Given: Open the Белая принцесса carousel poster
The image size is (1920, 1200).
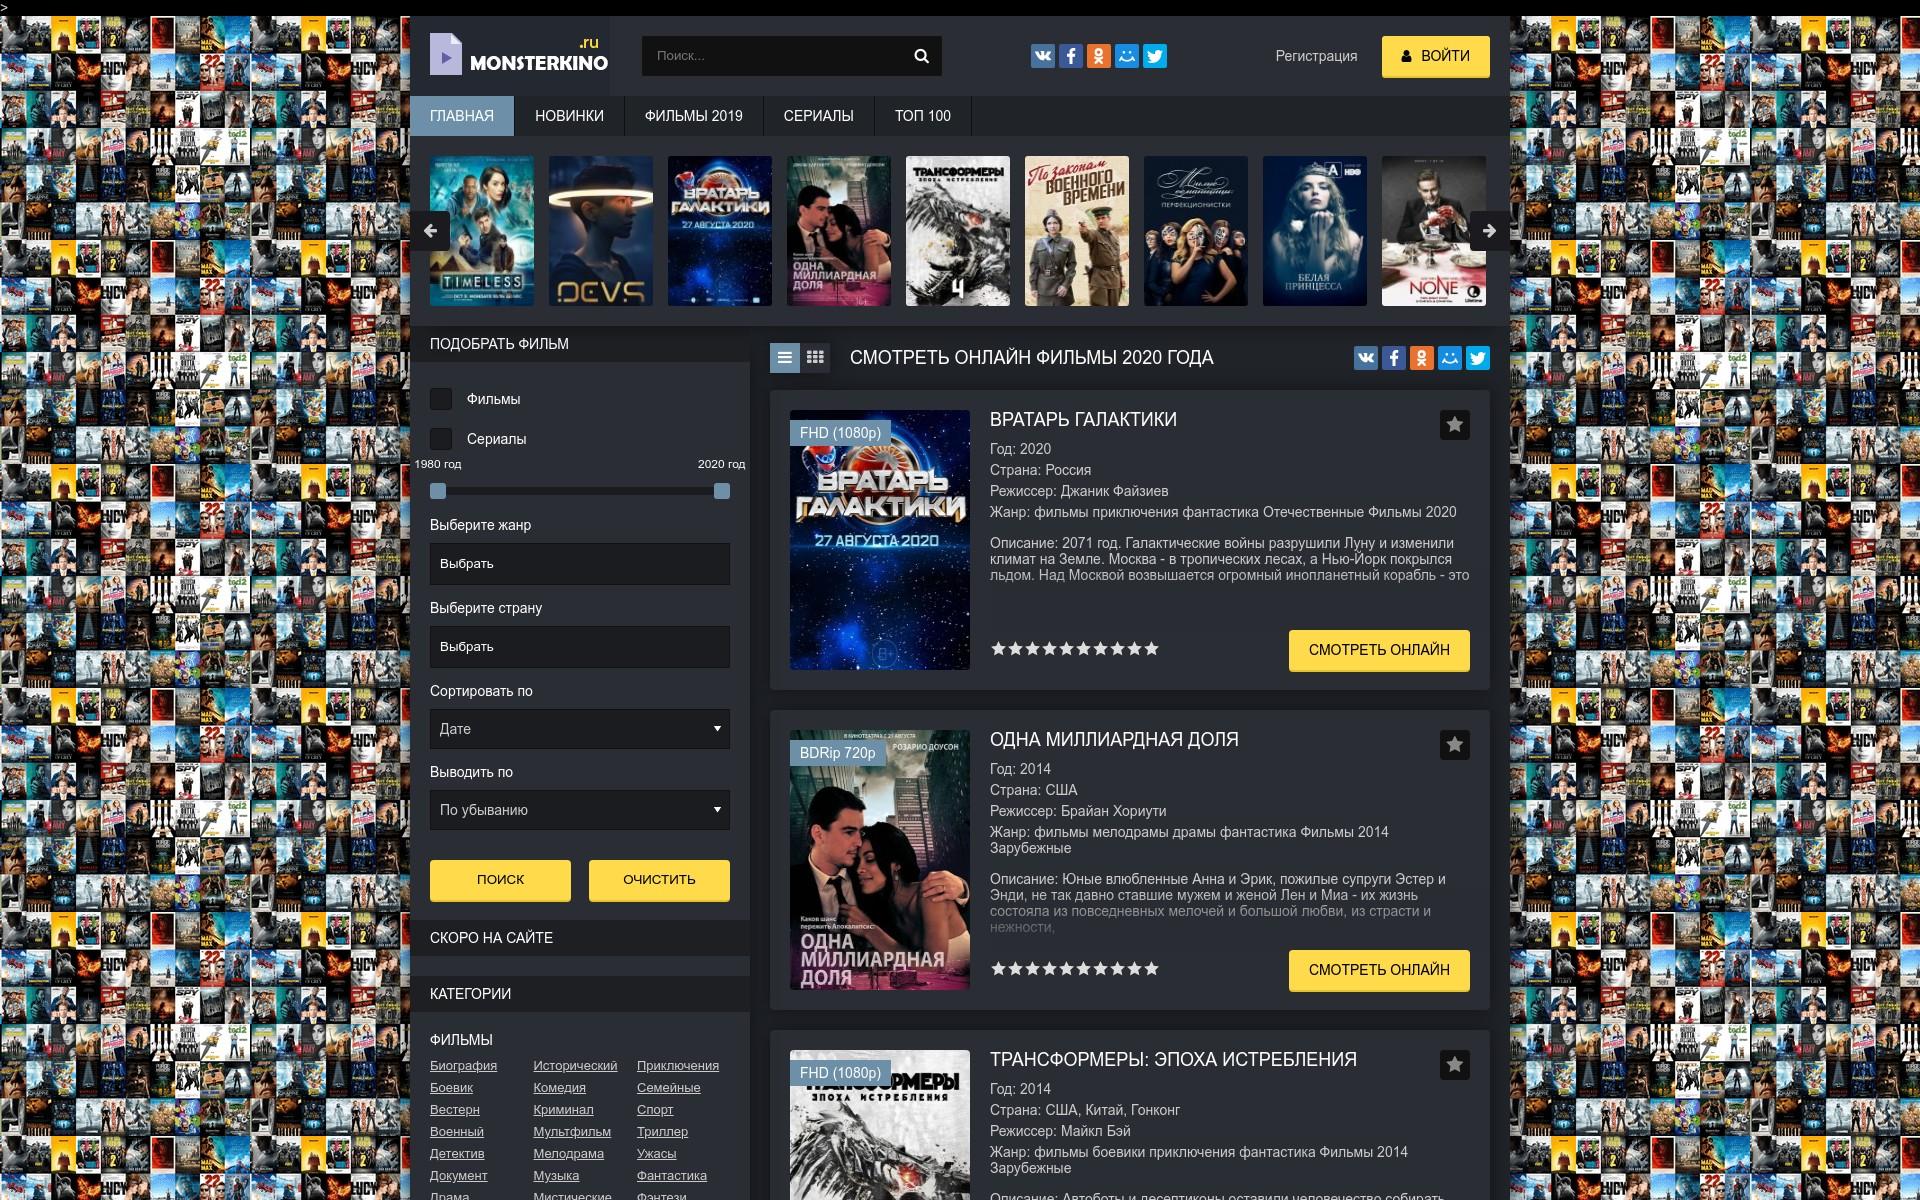Looking at the screenshot, I should tap(1315, 231).
